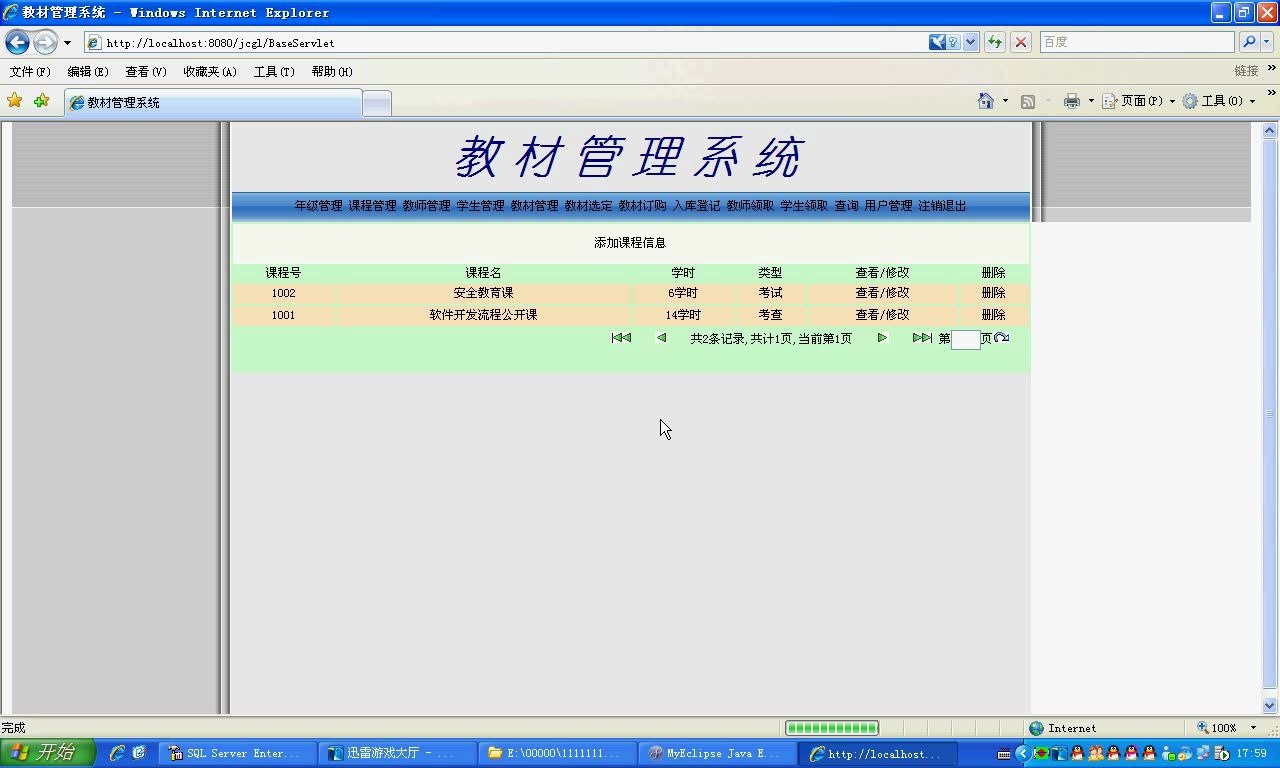
Task: Open the 页面(P) command dropdown
Action: pyautogui.click(x=1138, y=101)
